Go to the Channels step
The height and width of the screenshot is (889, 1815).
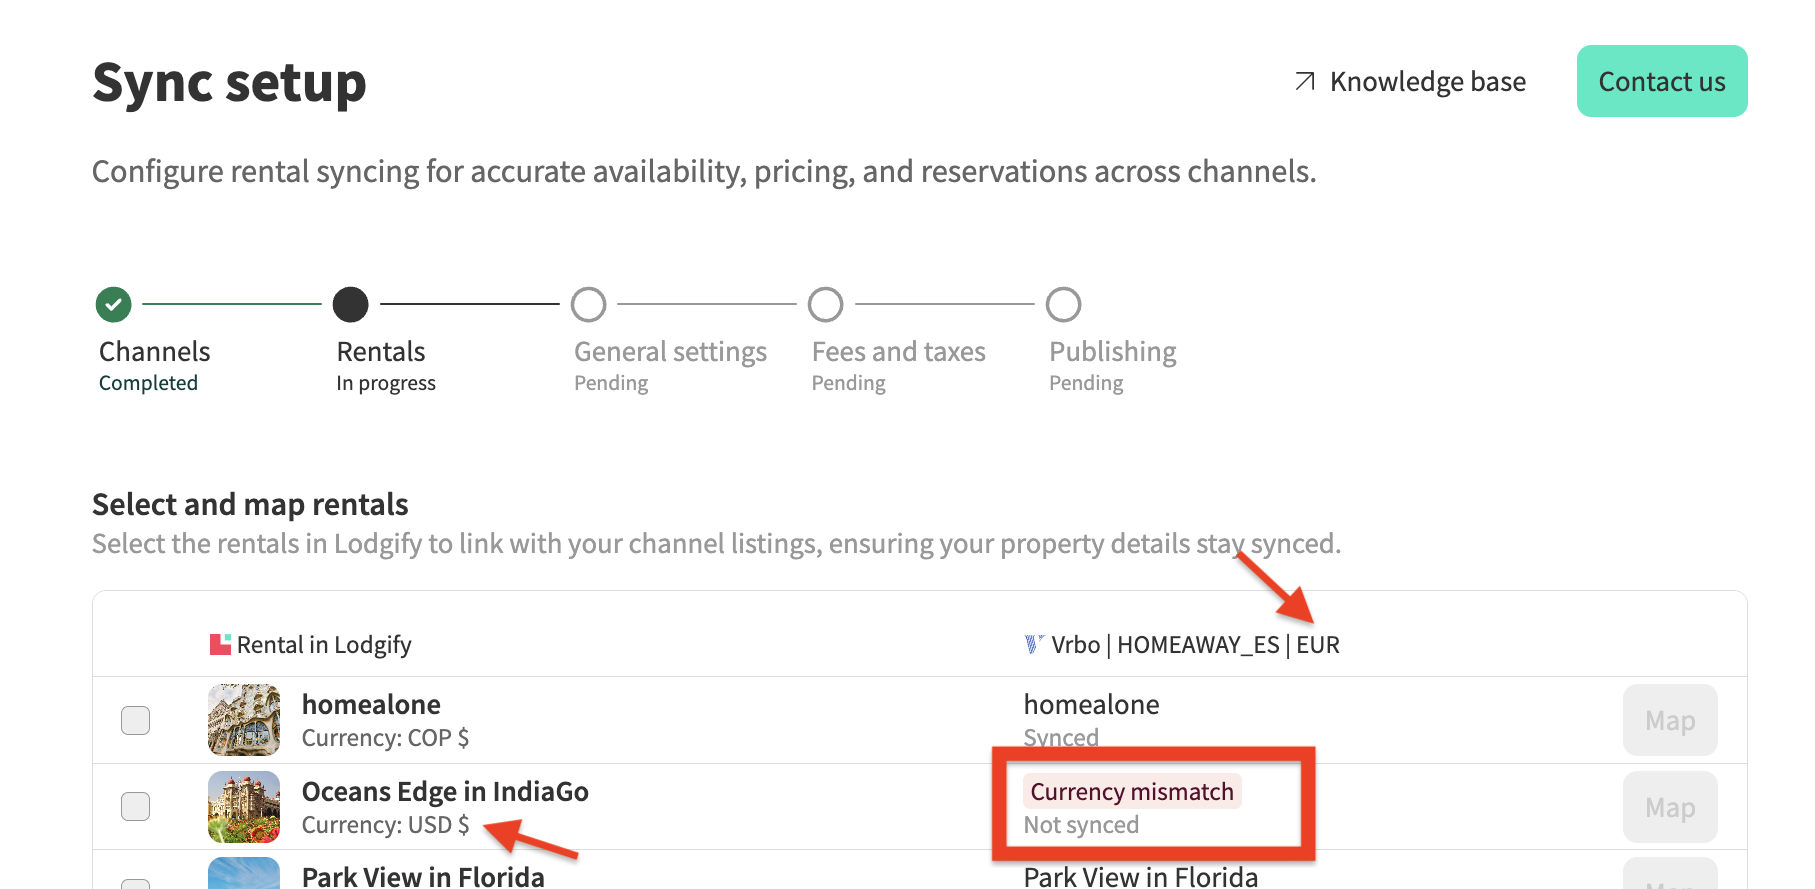point(155,352)
